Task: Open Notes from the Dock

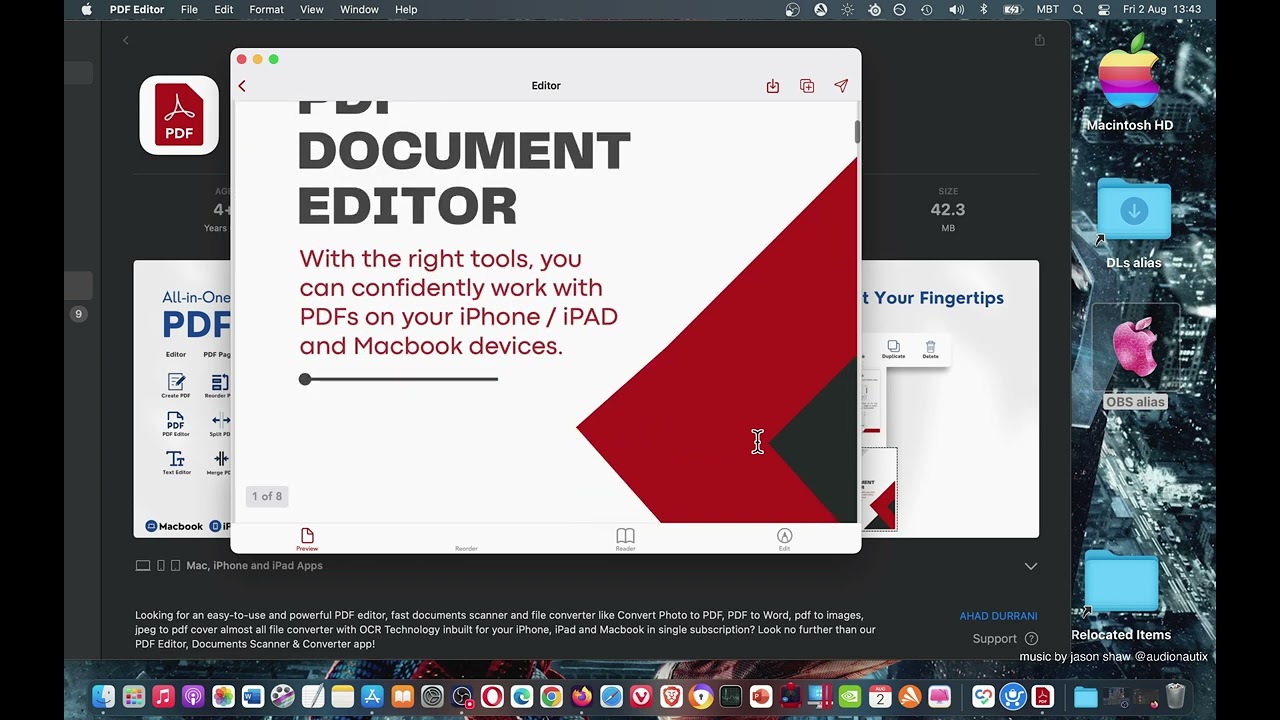Action: coord(342,696)
